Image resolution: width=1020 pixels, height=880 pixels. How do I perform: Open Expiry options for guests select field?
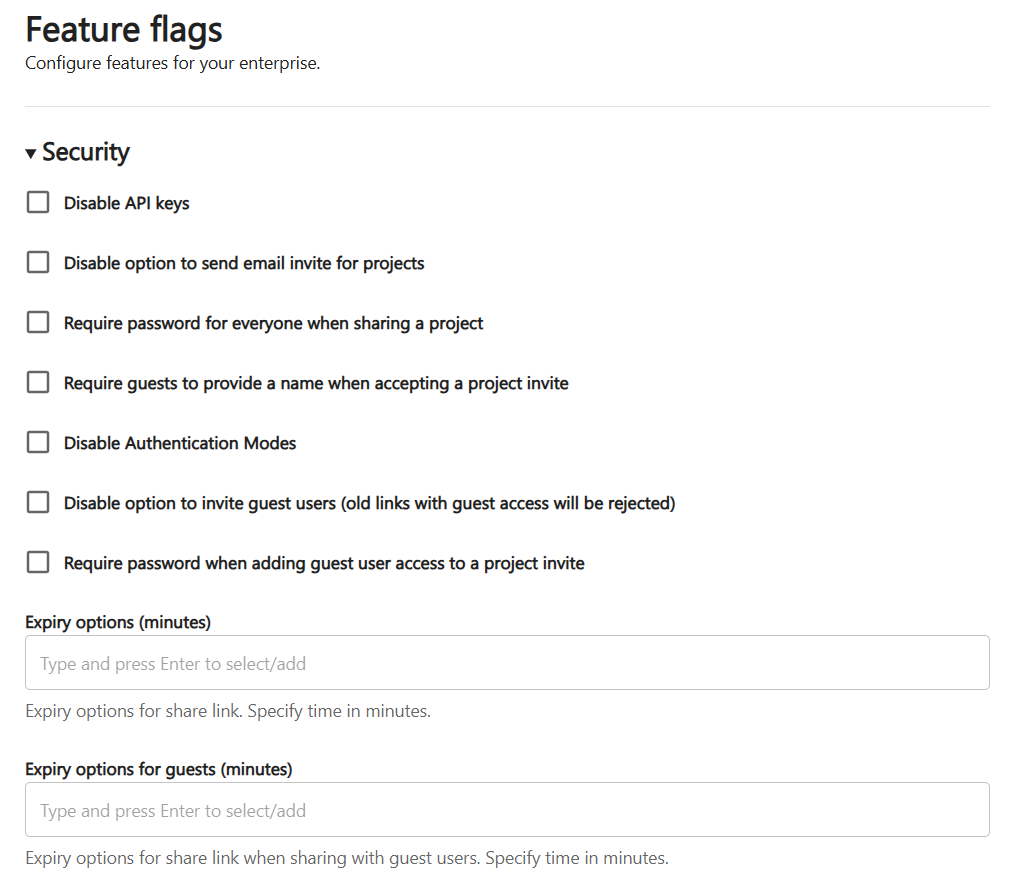507,810
